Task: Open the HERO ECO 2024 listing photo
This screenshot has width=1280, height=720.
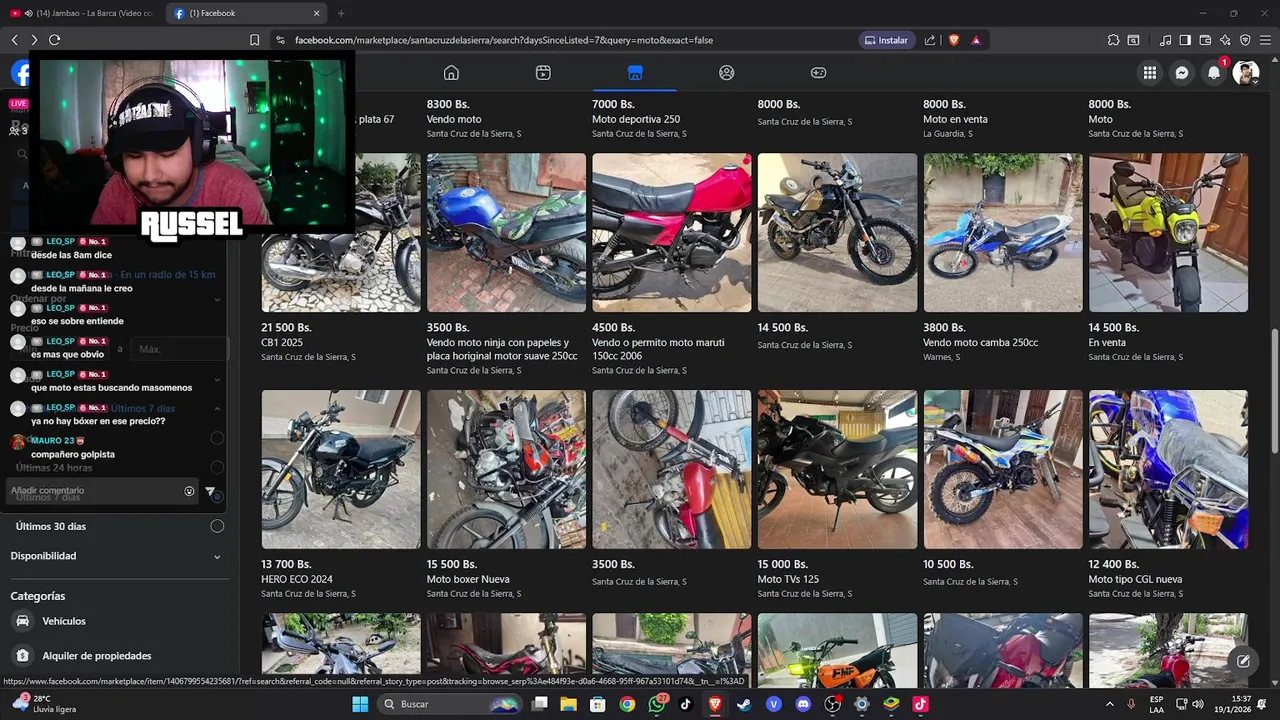Action: pyautogui.click(x=341, y=469)
